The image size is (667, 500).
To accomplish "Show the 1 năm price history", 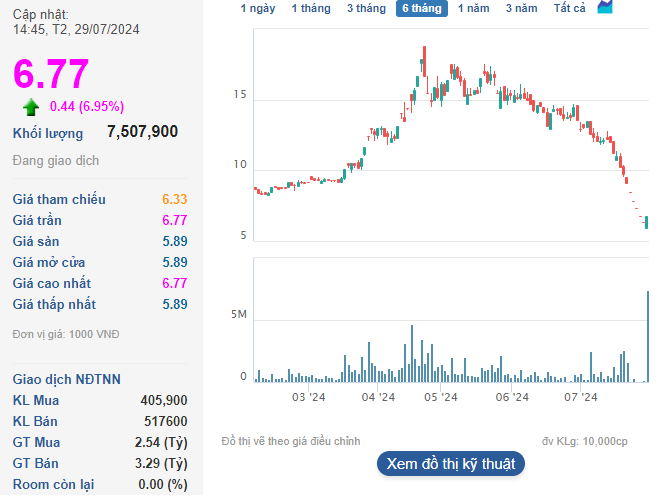I will click(474, 8).
